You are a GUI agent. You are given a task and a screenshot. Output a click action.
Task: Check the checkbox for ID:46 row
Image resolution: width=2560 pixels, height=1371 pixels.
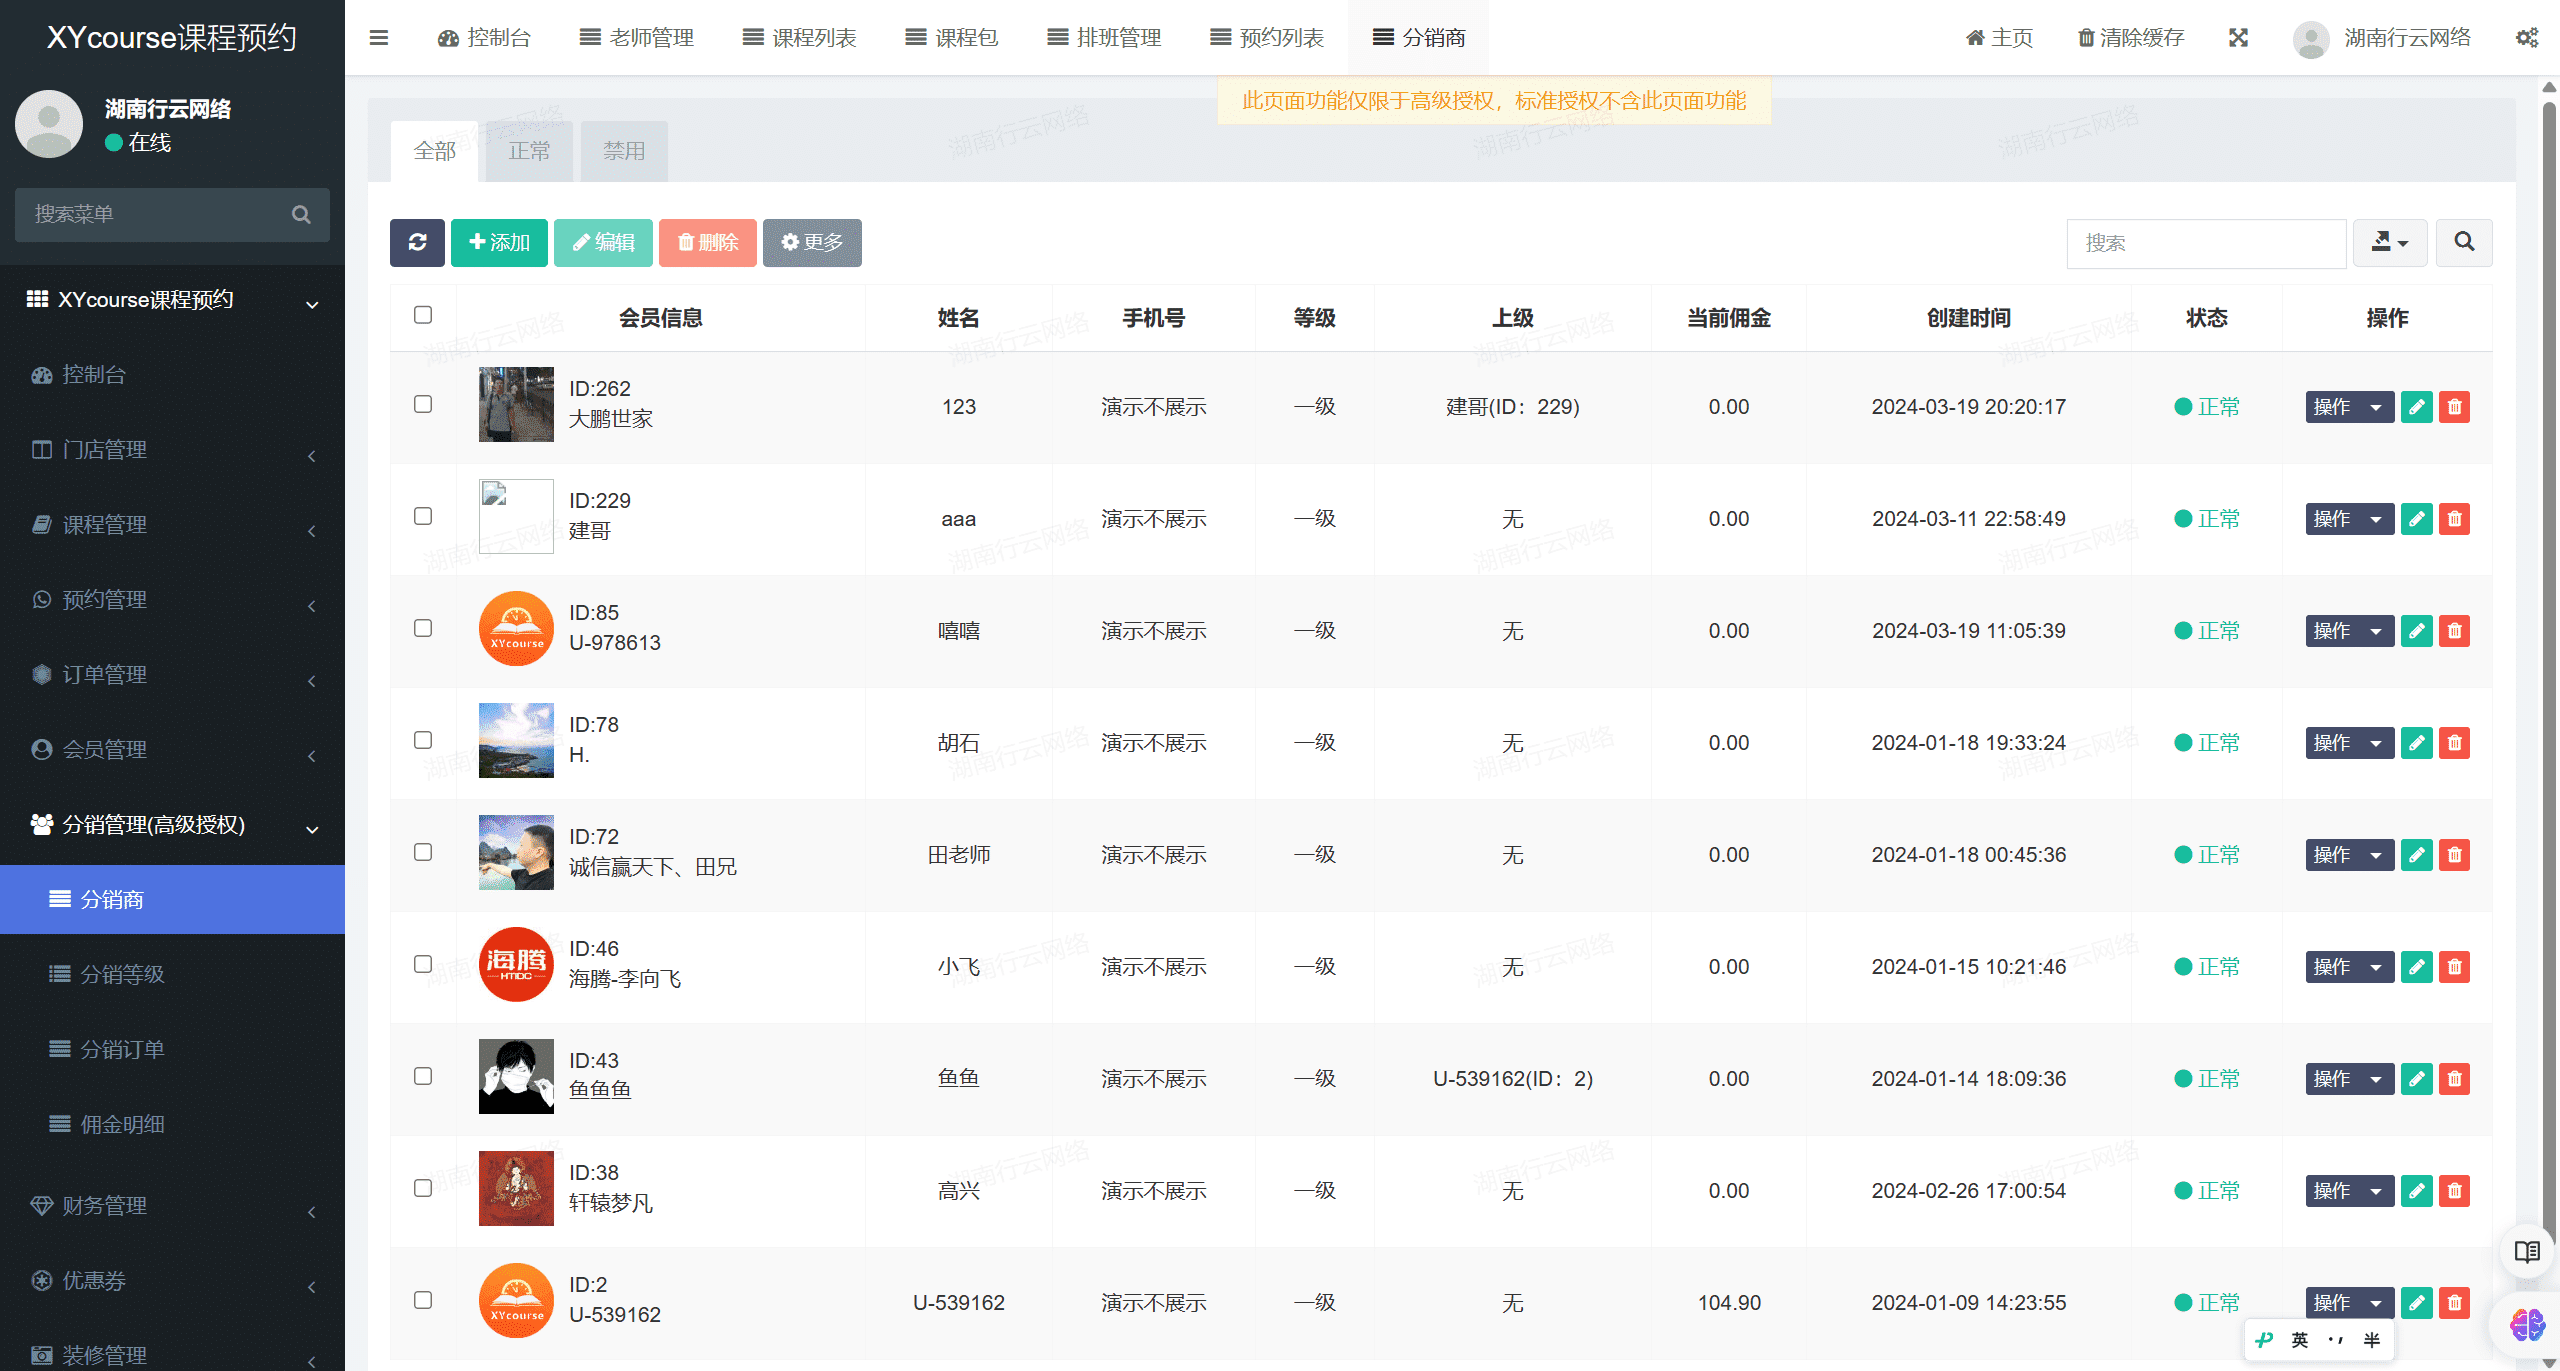(423, 964)
